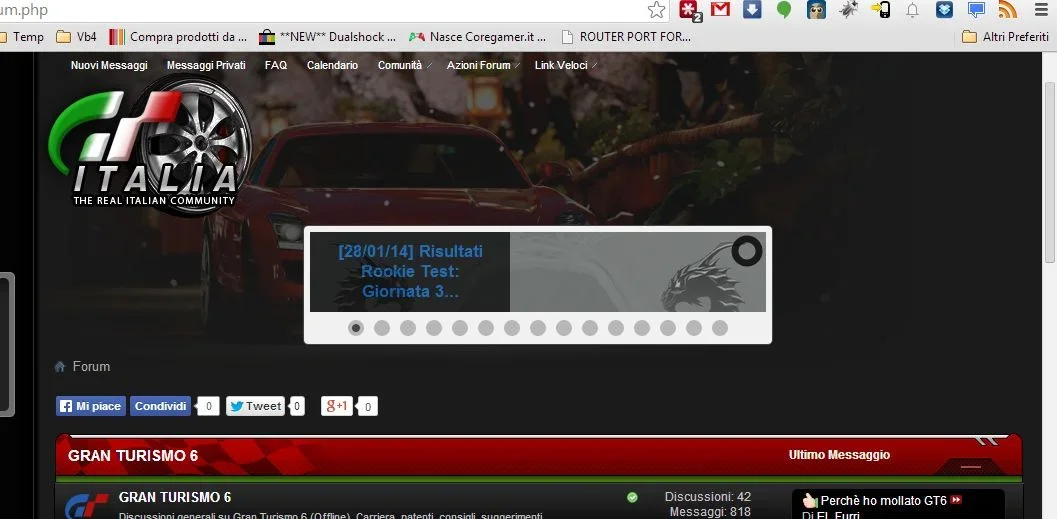
Task: Click the Facebook Mi piace button
Action: (x=91, y=406)
